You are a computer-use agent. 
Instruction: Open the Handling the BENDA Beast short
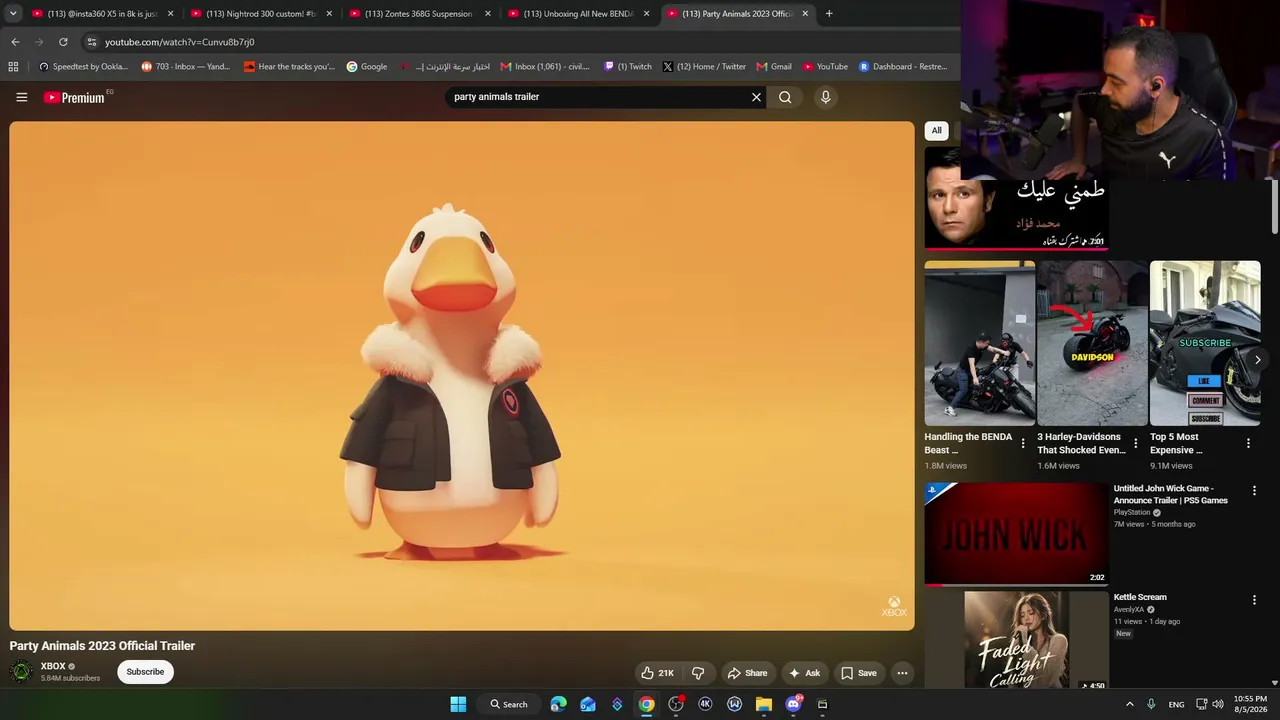point(979,343)
